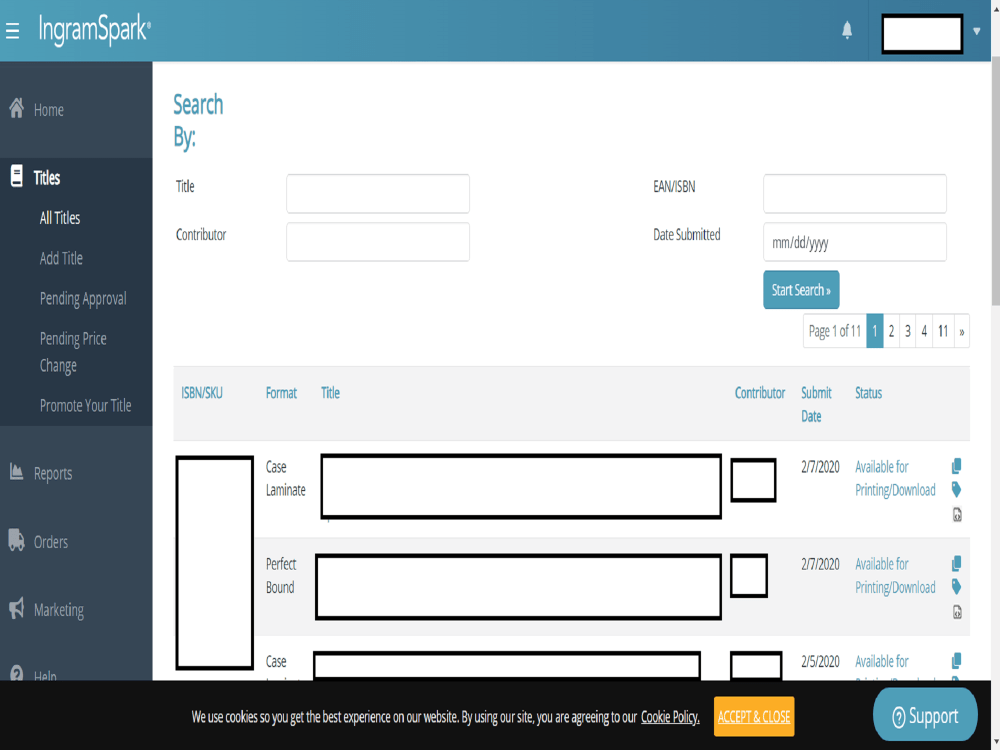Open the Cookie Policy link
Image resolution: width=1000 pixels, height=750 pixels.
(x=670, y=717)
